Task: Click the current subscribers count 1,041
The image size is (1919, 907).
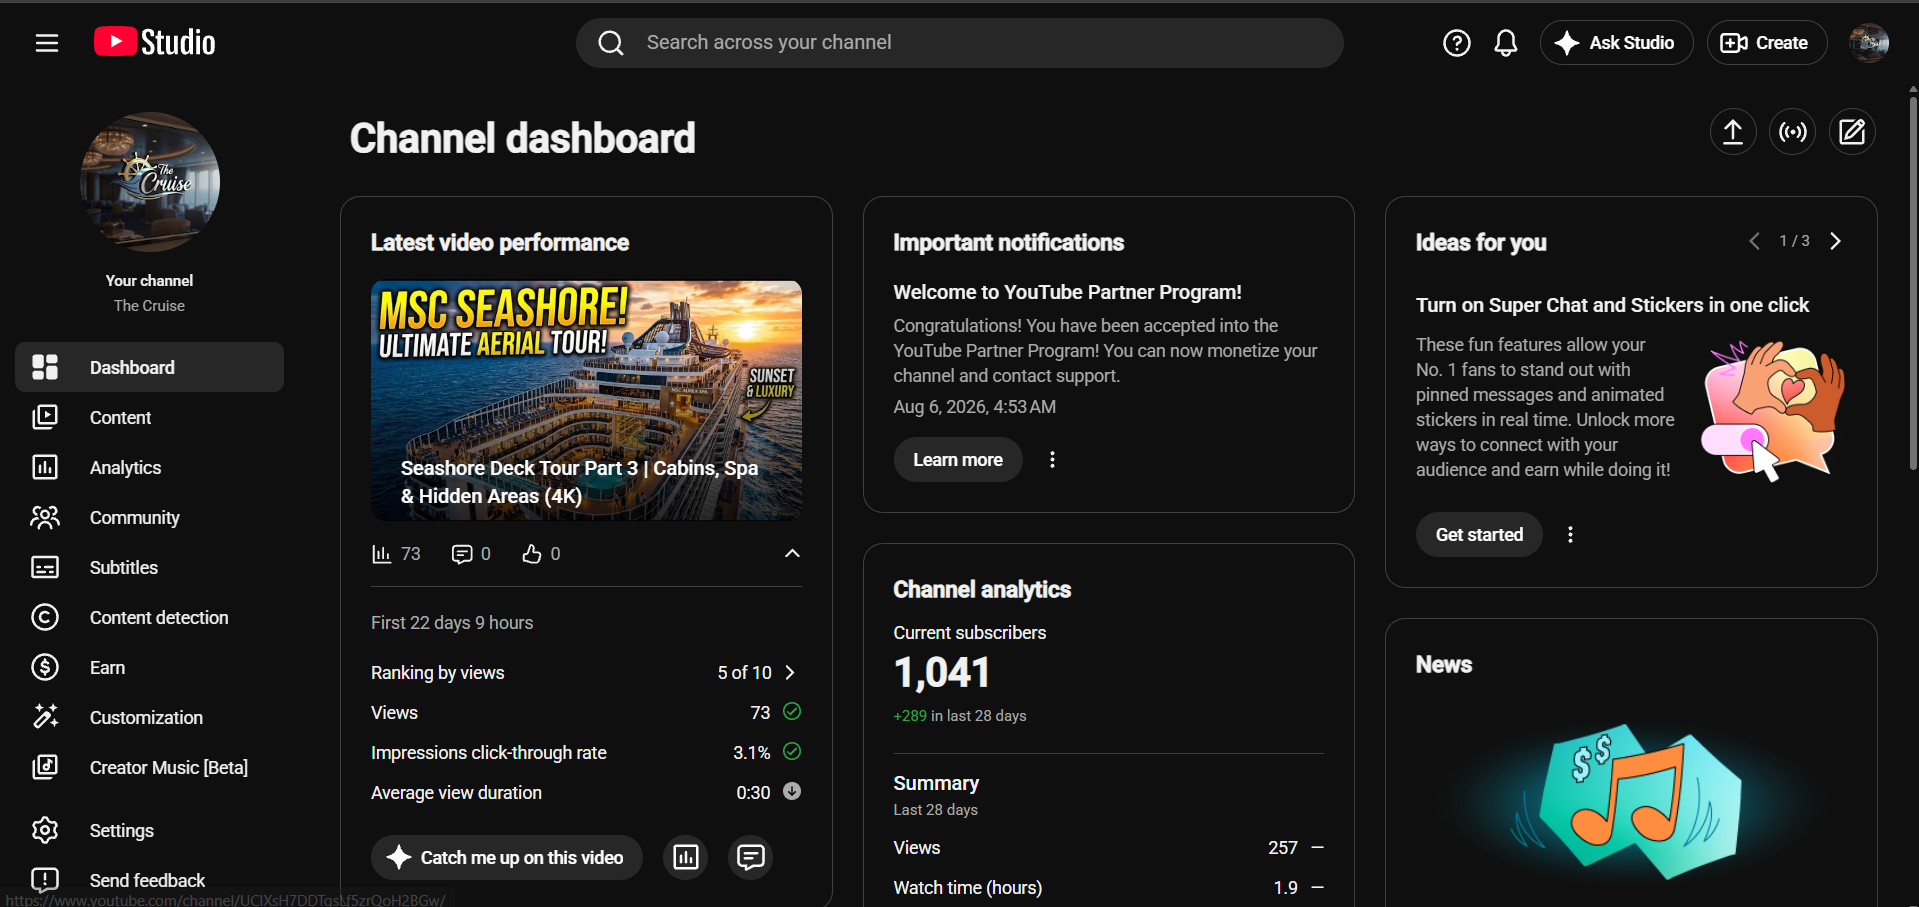Action: [942, 673]
